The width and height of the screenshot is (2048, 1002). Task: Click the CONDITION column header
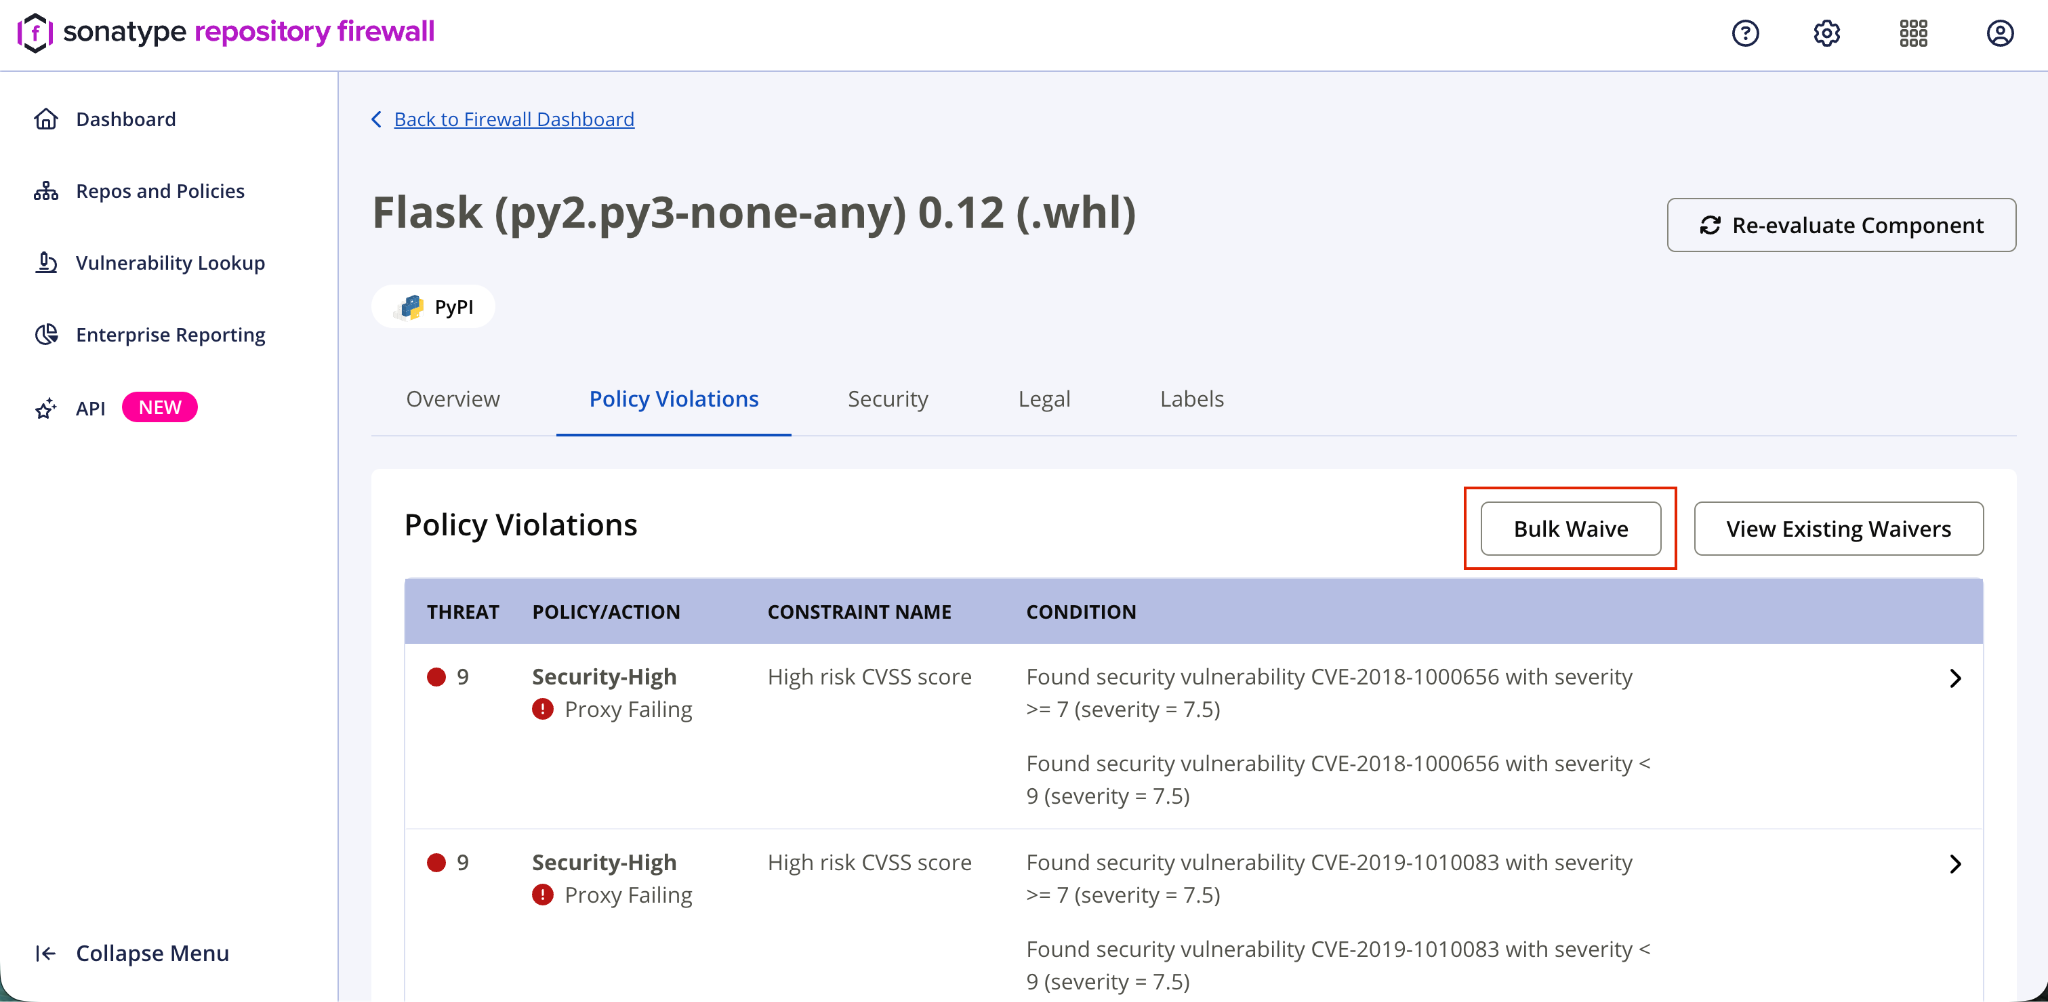pyautogui.click(x=1081, y=612)
